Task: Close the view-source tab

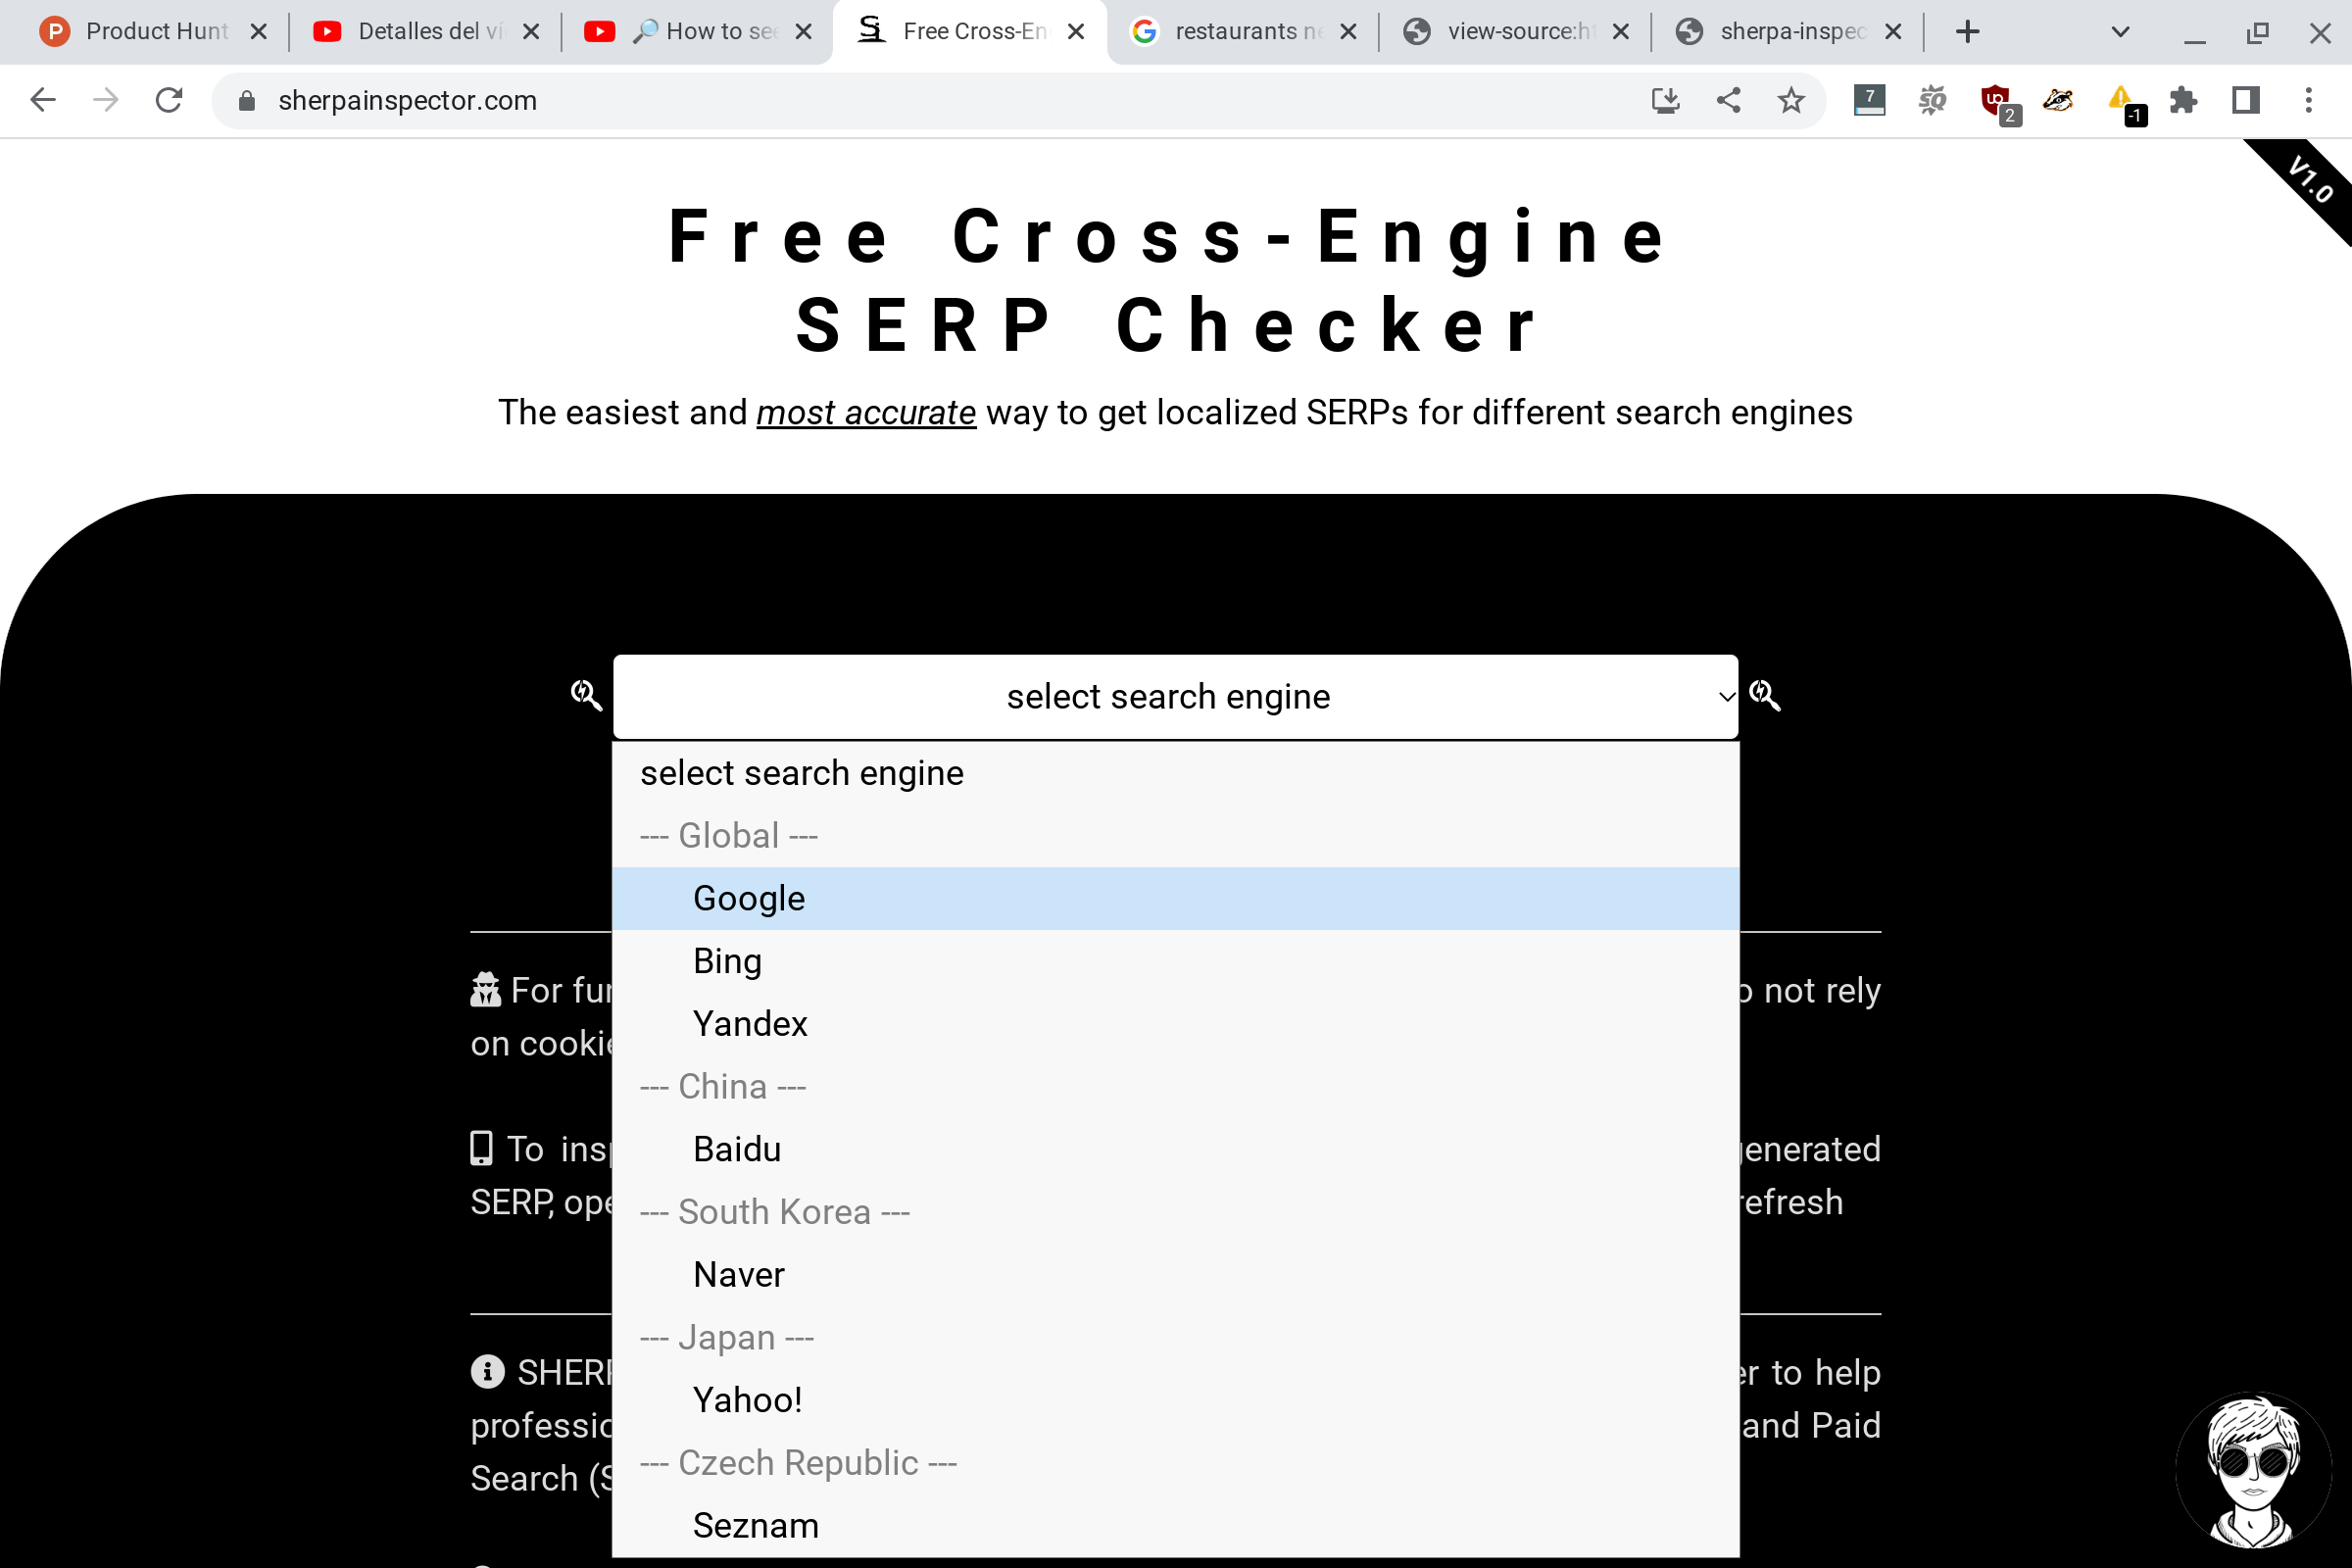Action: tap(1621, 32)
